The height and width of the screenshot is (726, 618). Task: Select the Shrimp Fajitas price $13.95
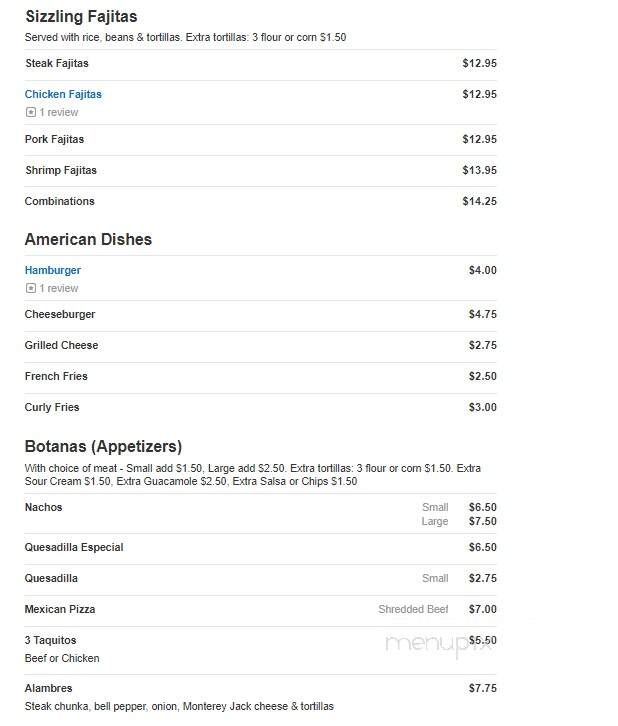[x=480, y=170]
